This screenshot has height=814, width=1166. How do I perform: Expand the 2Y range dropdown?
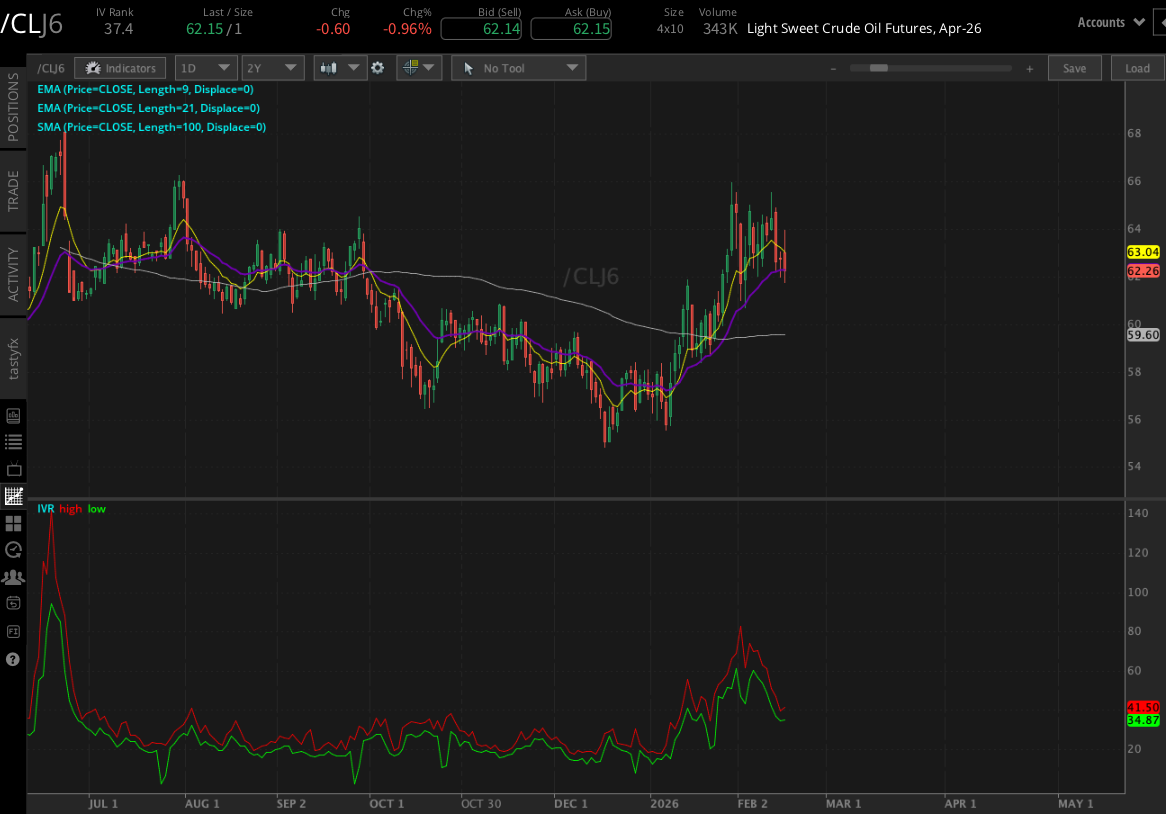tap(272, 67)
